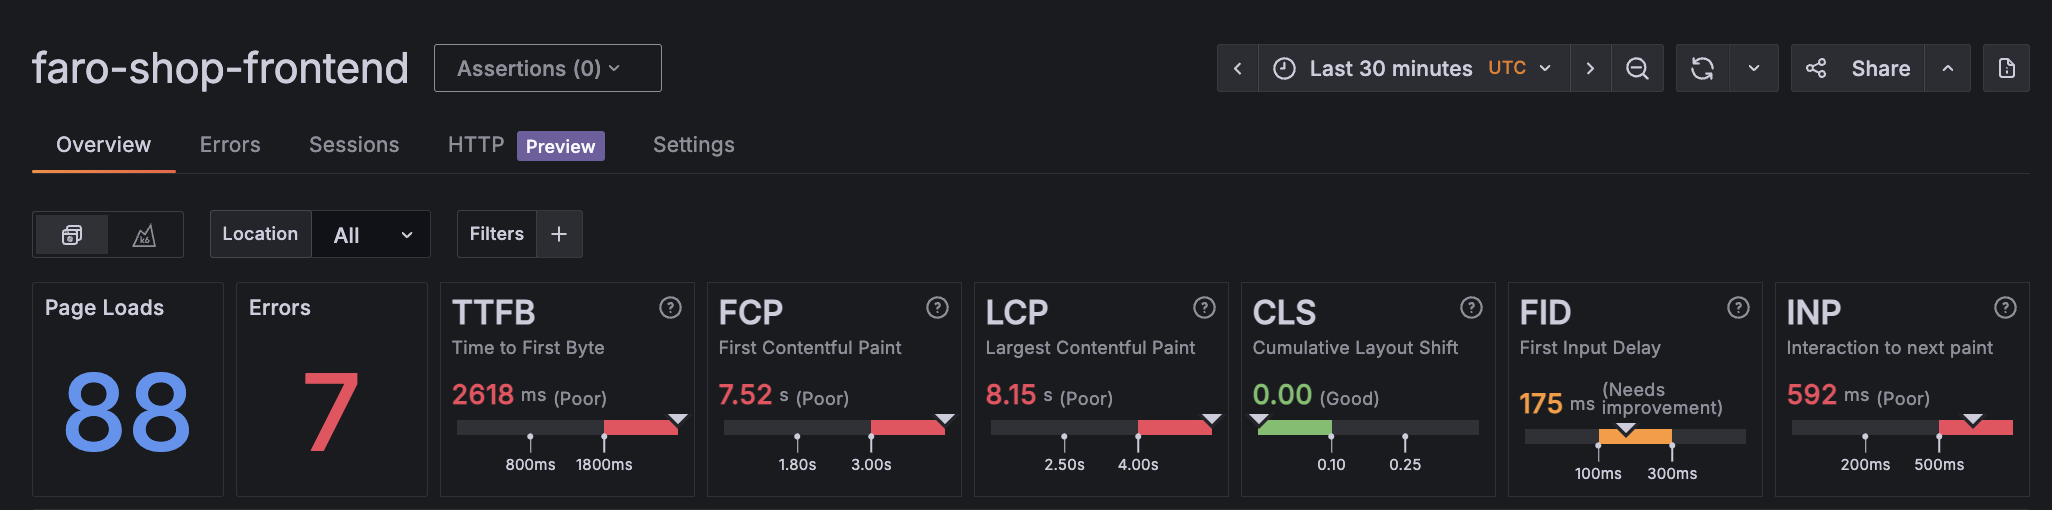Switch to the chart view toggle

[145, 235]
